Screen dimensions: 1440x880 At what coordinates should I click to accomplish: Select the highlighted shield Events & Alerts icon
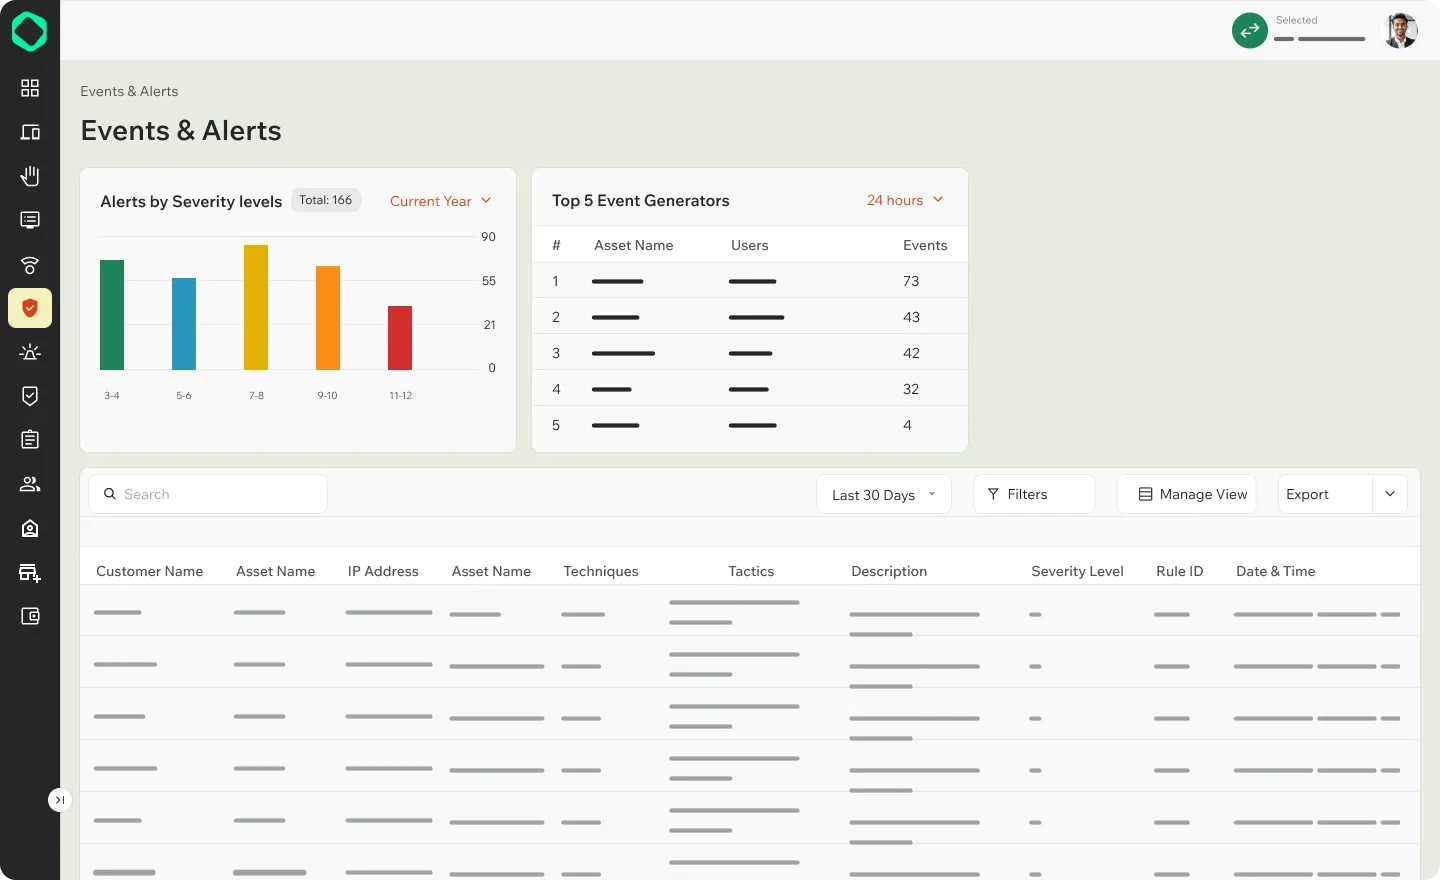click(30, 308)
